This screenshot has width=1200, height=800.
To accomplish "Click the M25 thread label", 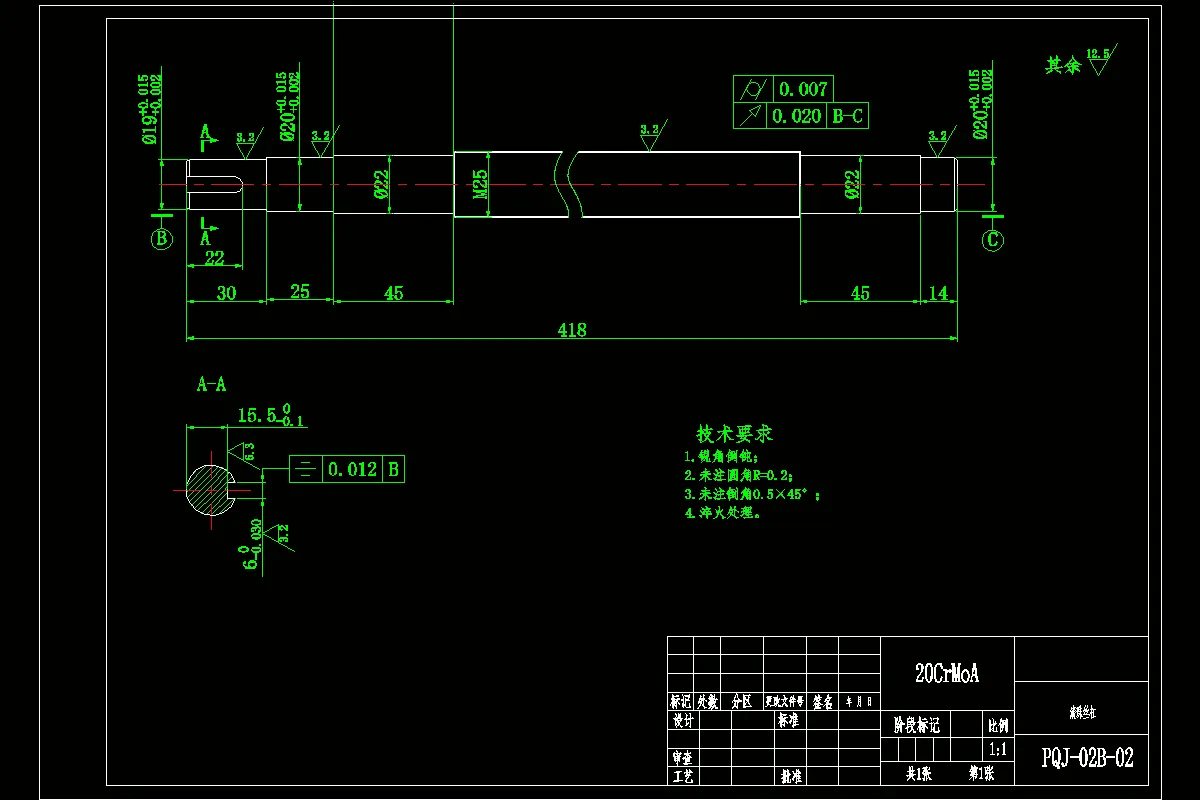I will [x=481, y=185].
